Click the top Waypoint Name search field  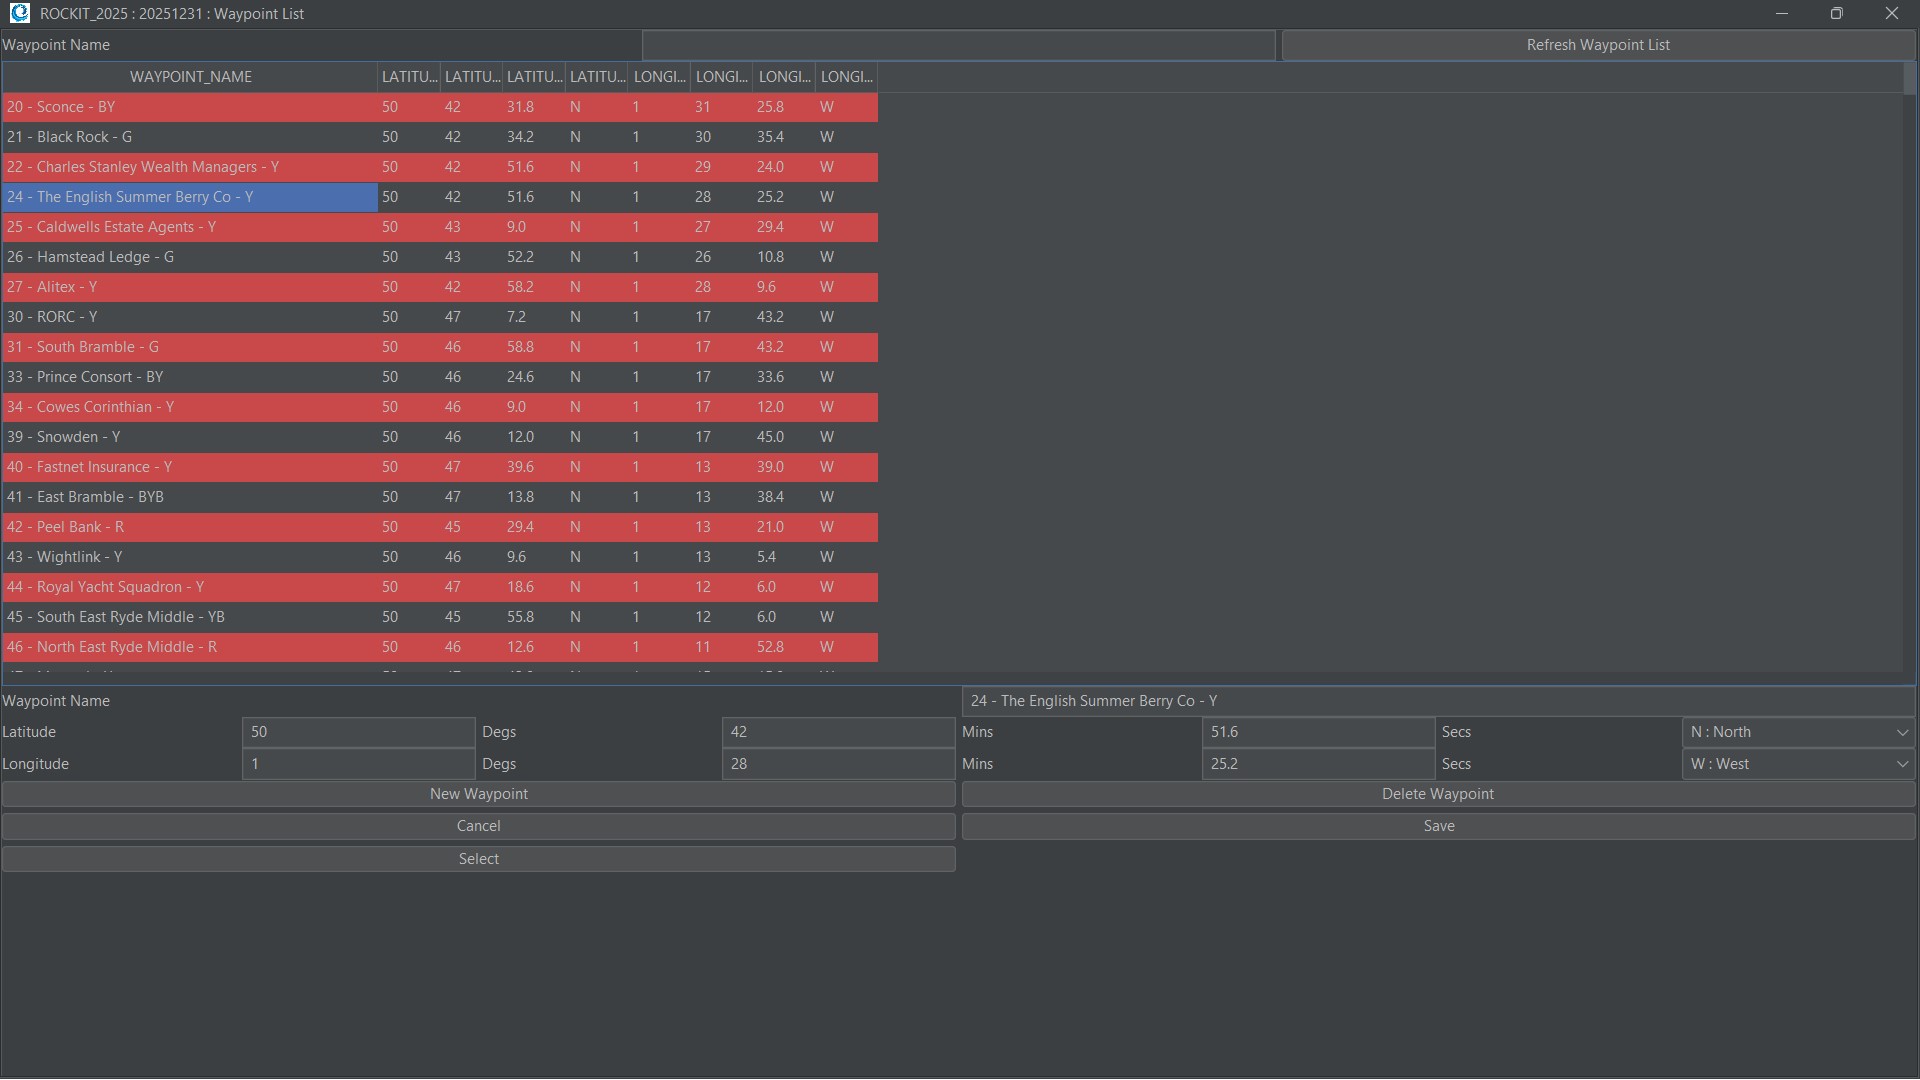pyautogui.click(x=958, y=45)
